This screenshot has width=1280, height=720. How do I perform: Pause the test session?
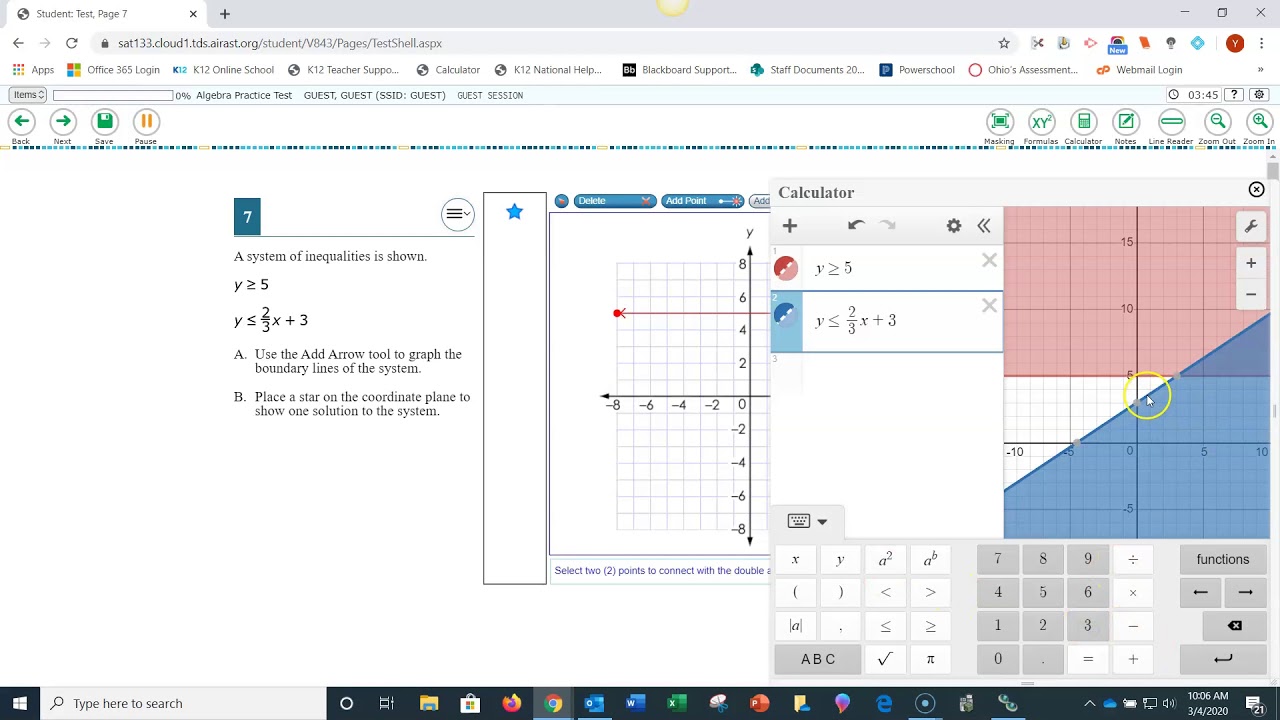tap(146, 122)
